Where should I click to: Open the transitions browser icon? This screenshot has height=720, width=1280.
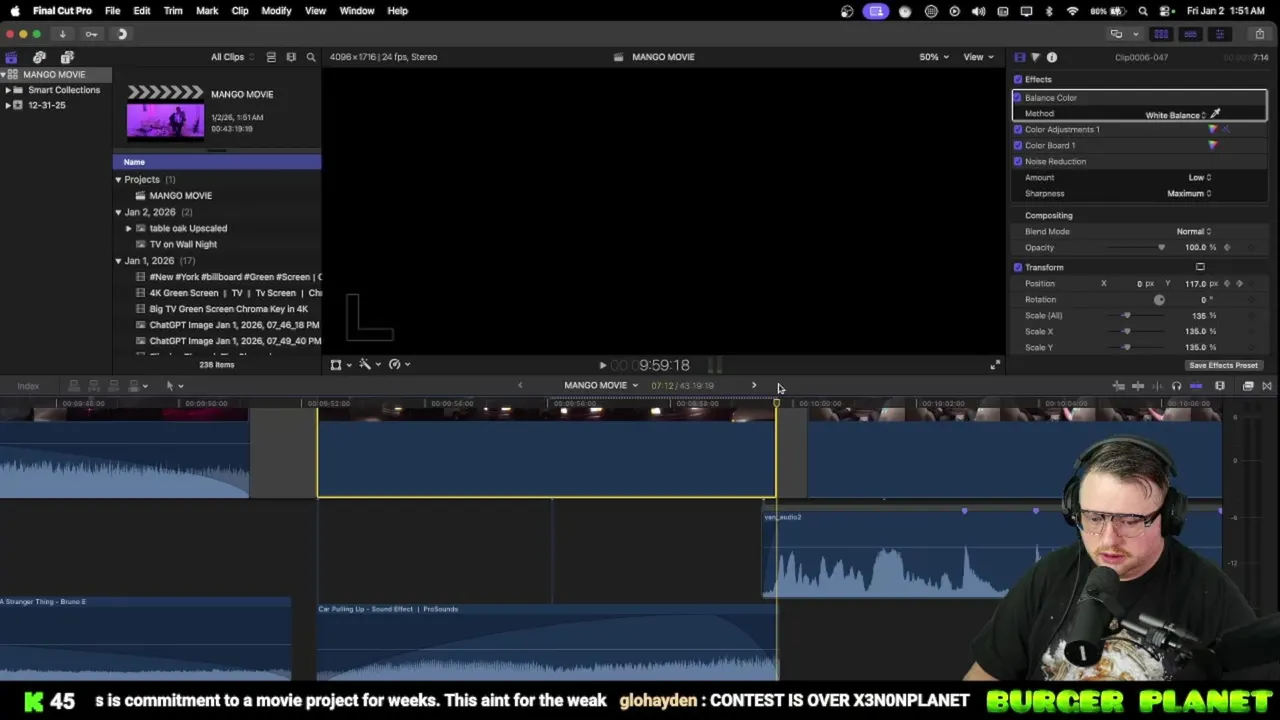pyautogui.click(x=1266, y=386)
